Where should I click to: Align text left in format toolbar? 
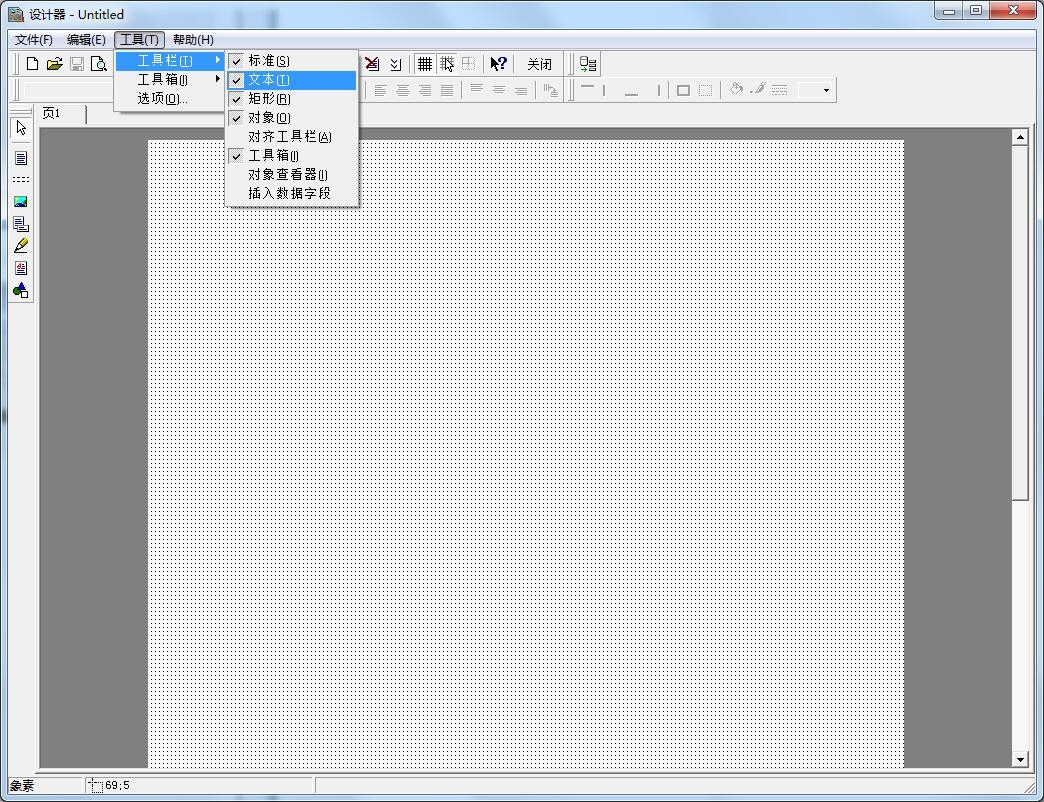tap(380, 90)
